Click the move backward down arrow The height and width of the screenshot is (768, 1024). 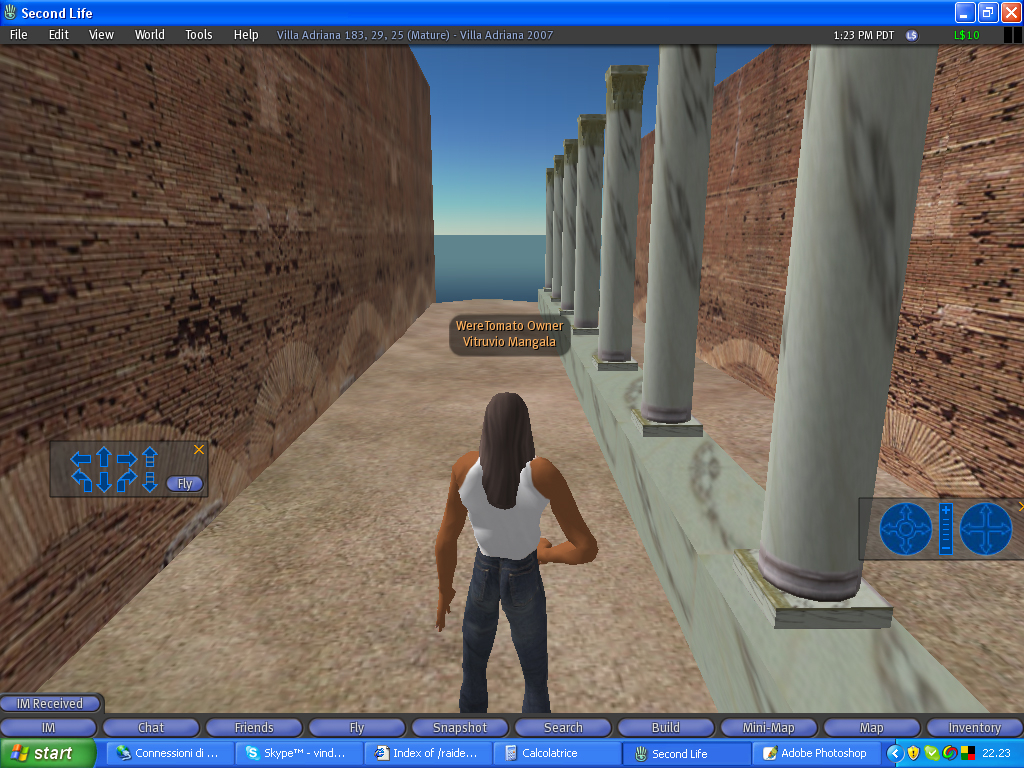tap(103, 482)
